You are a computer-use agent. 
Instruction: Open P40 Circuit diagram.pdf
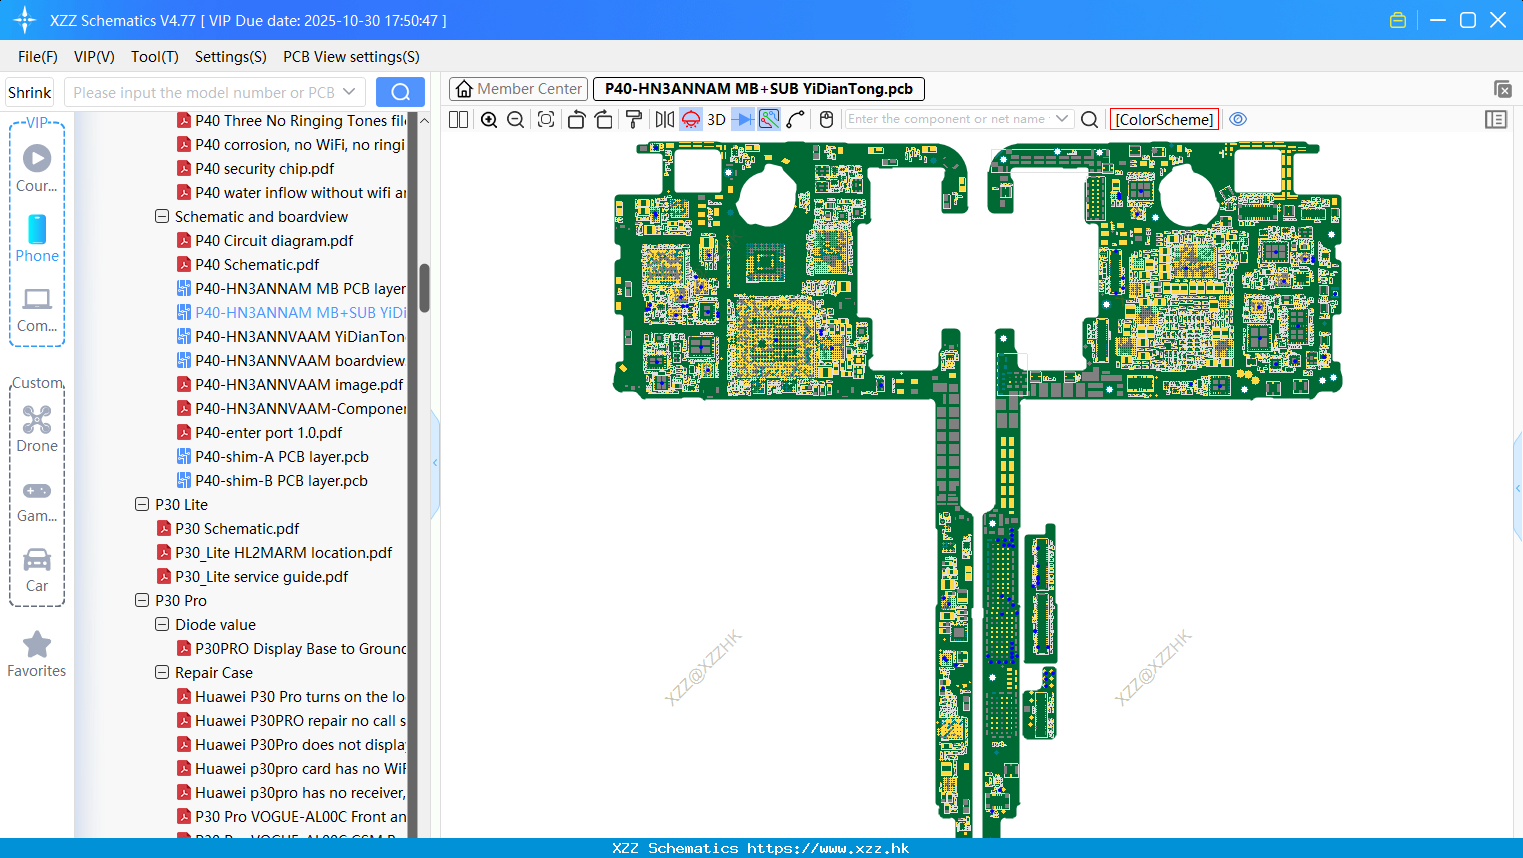pos(274,240)
